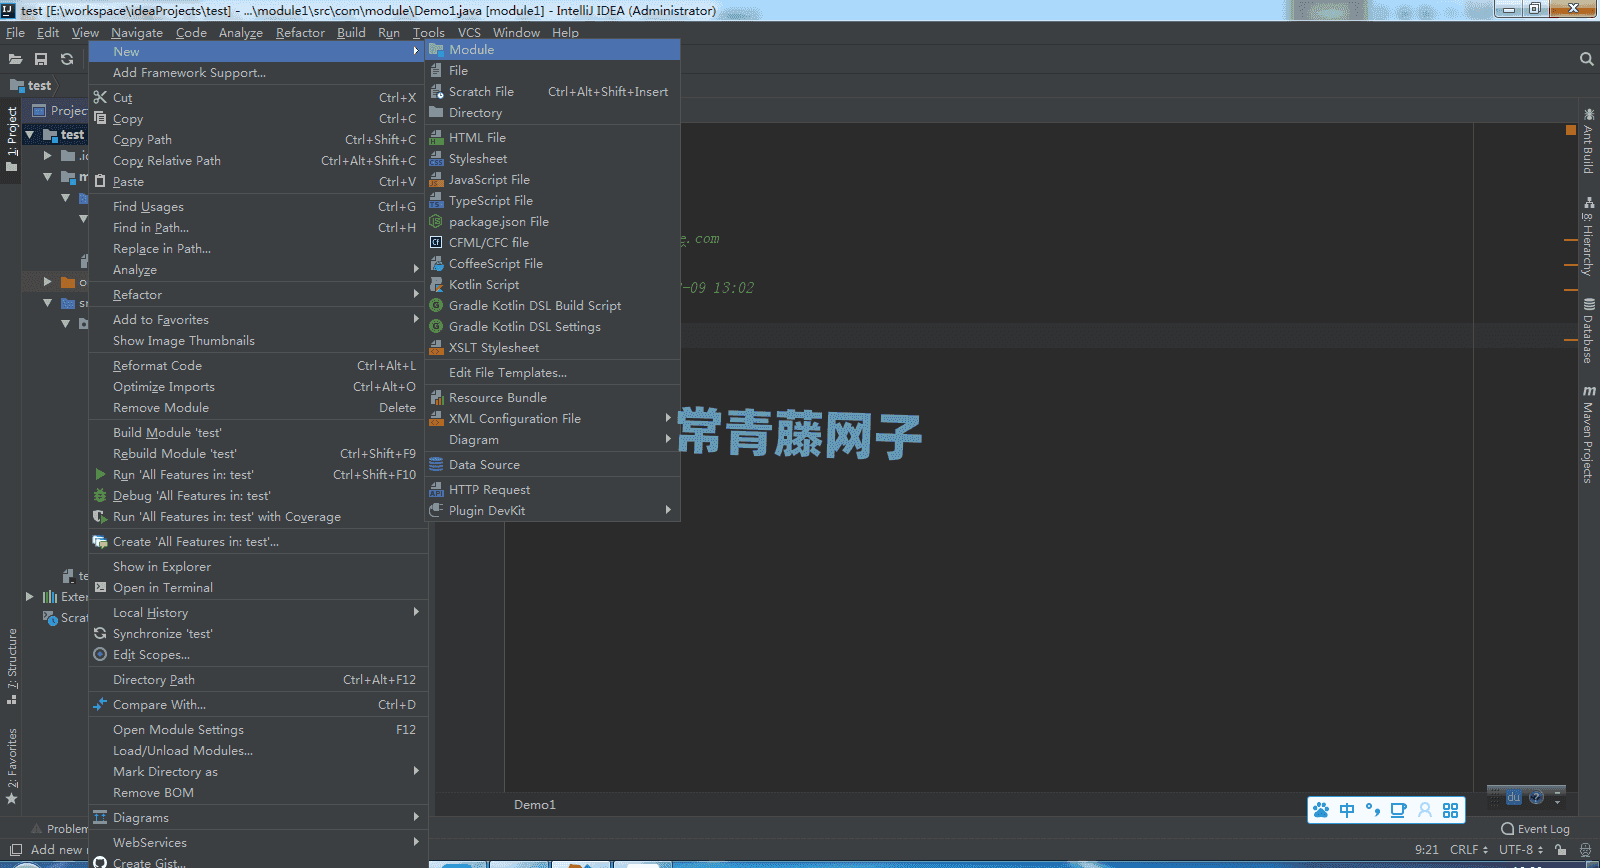Click the Gradle Kotlin DSL Build Script icon
Screen dimensions: 1600x868
pyautogui.click(x=436, y=305)
